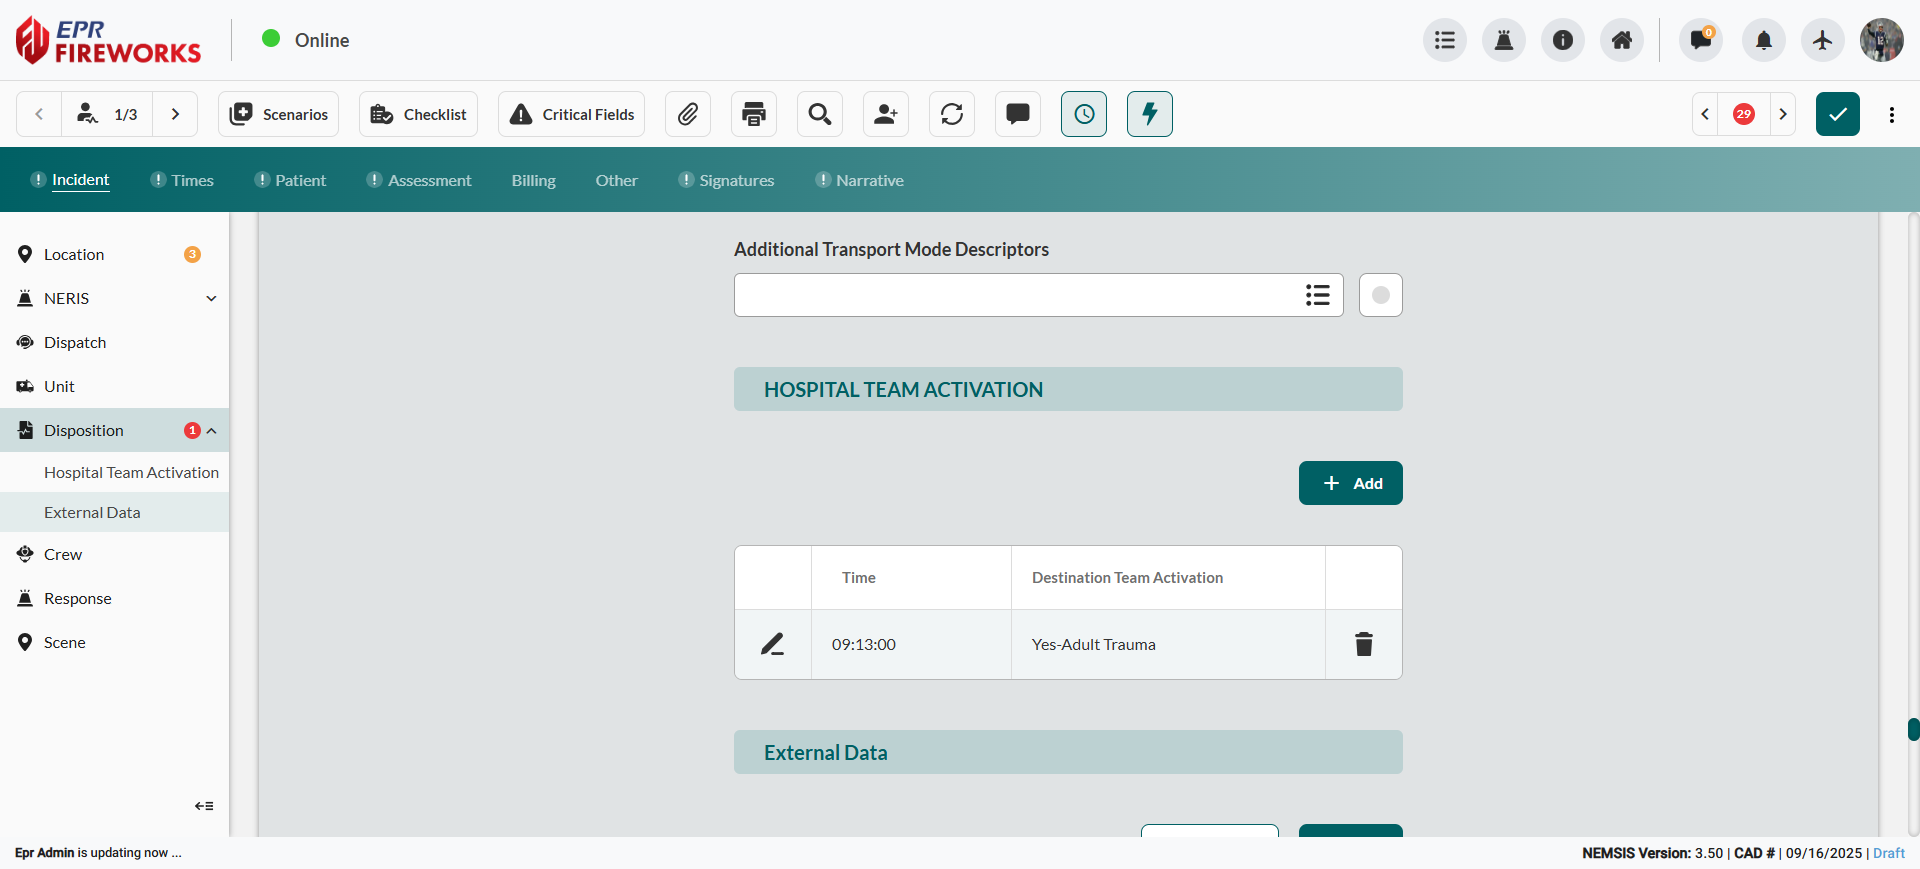
Task: Click the refresh sync icon
Action: coord(952,114)
